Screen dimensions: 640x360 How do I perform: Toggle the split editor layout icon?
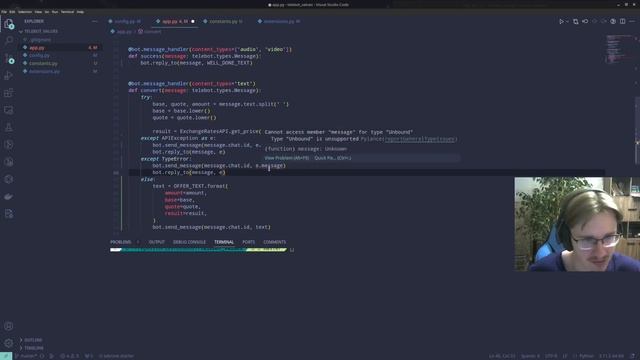tap(622, 21)
